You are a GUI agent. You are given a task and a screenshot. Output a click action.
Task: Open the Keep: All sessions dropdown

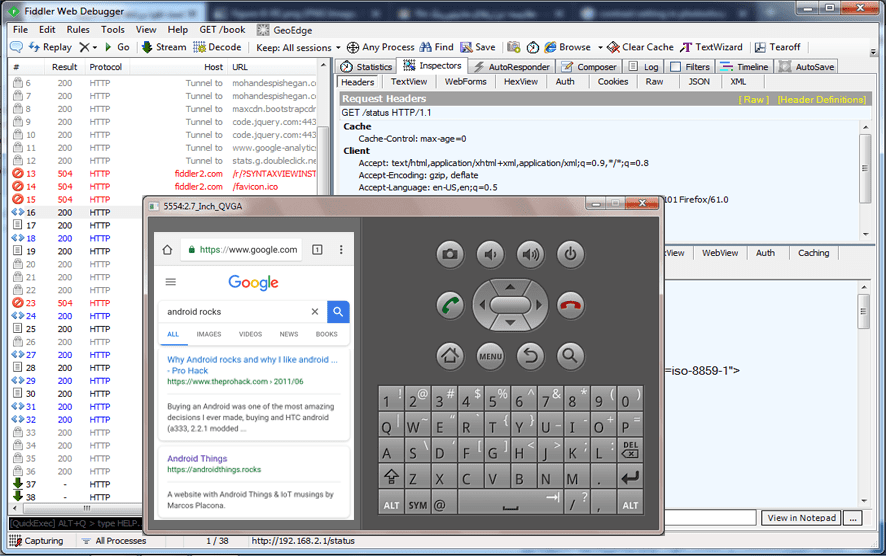(298, 47)
